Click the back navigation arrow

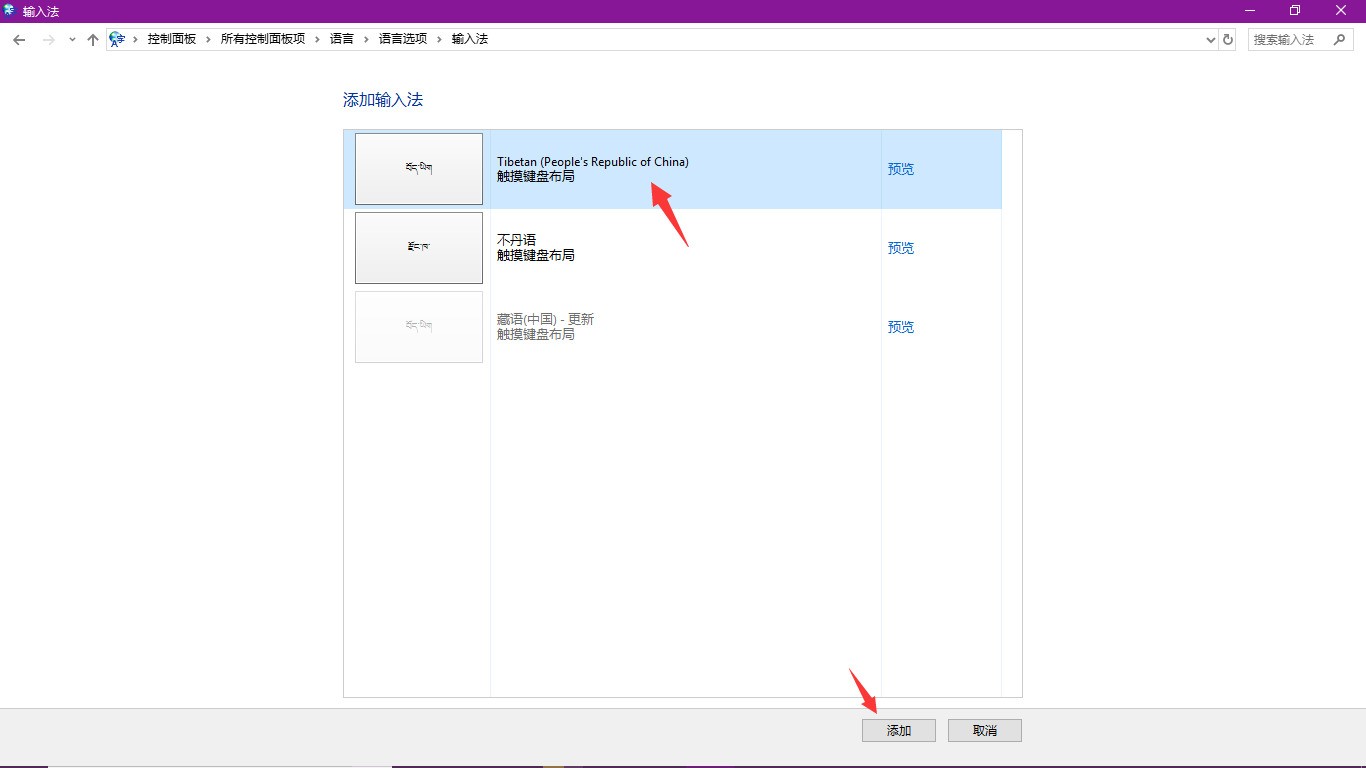click(x=18, y=38)
